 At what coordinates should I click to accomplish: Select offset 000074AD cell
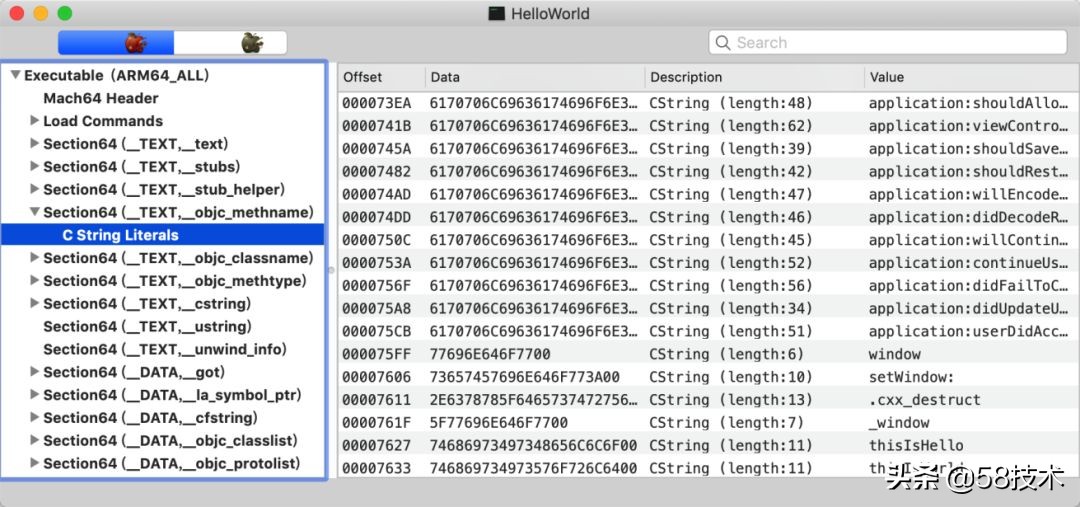[x=376, y=194]
